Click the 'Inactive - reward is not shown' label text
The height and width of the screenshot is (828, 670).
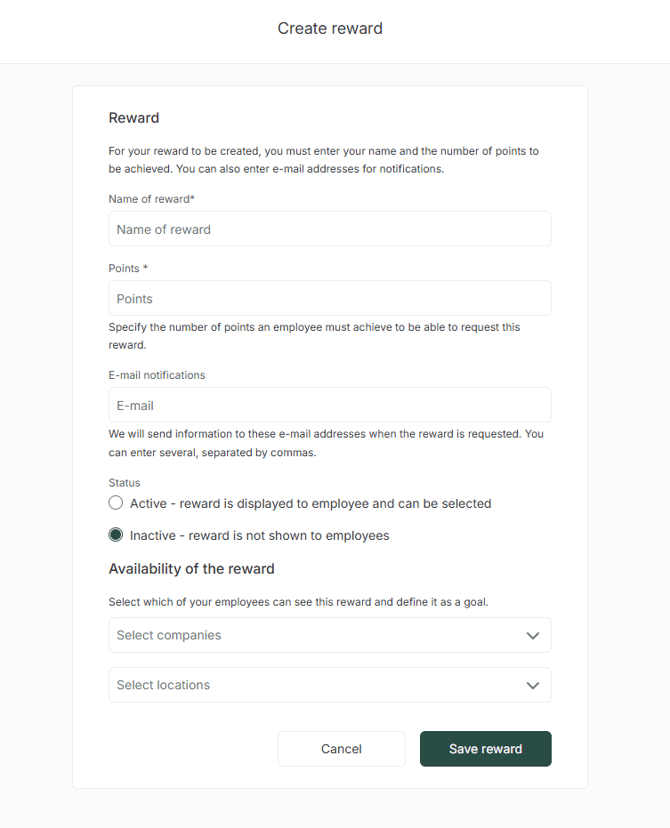[259, 535]
